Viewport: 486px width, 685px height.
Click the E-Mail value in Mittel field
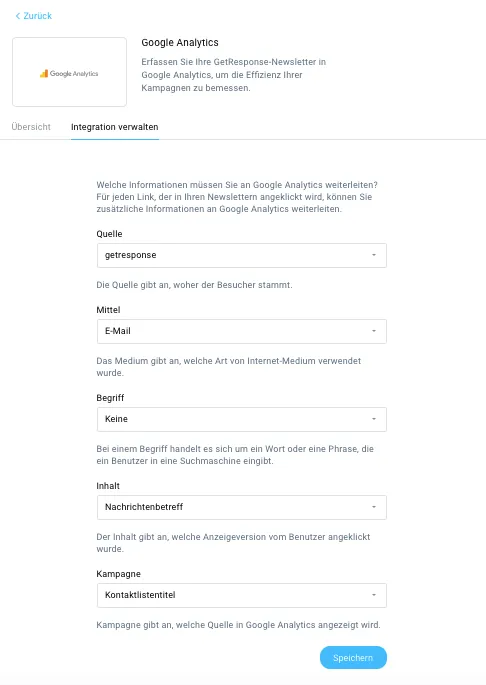coord(118,331)
